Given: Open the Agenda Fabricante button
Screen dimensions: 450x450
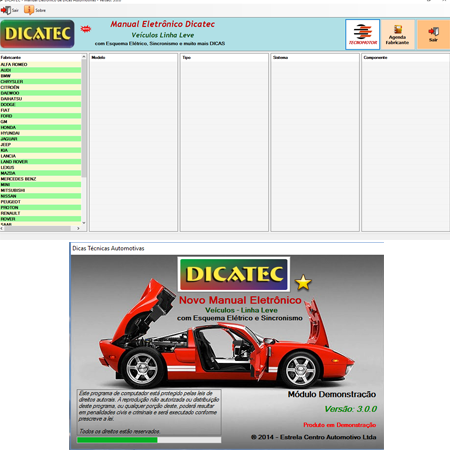Looking at the screenshot, I should click(397, 34).
